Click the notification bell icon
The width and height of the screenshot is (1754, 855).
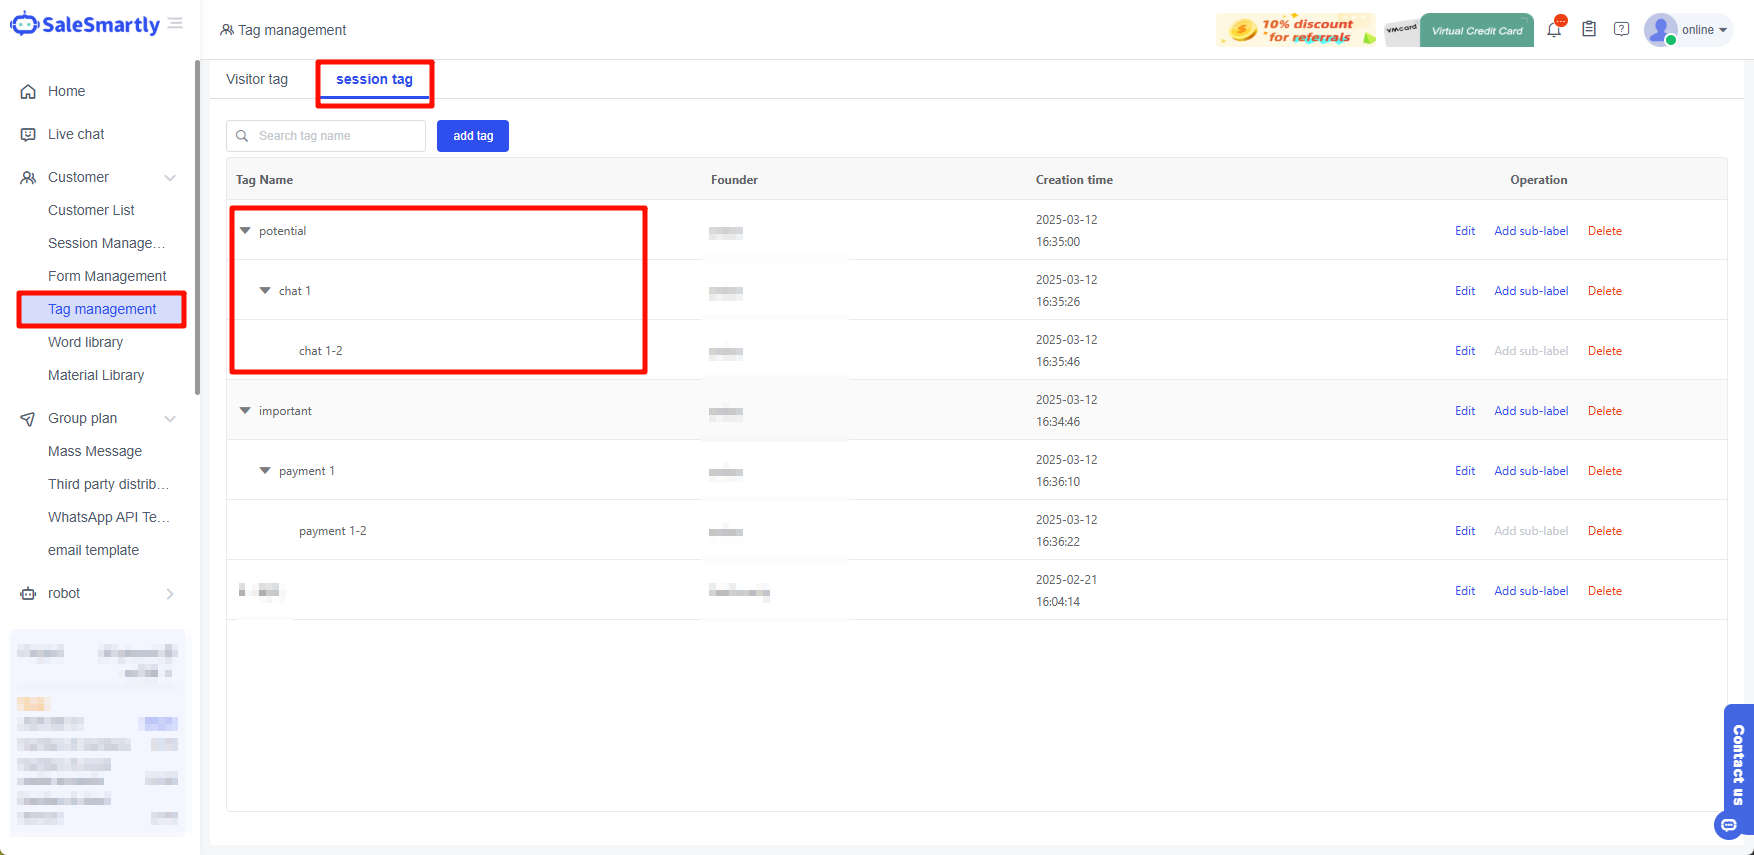pyautogui.click(x=1554, y=30)
